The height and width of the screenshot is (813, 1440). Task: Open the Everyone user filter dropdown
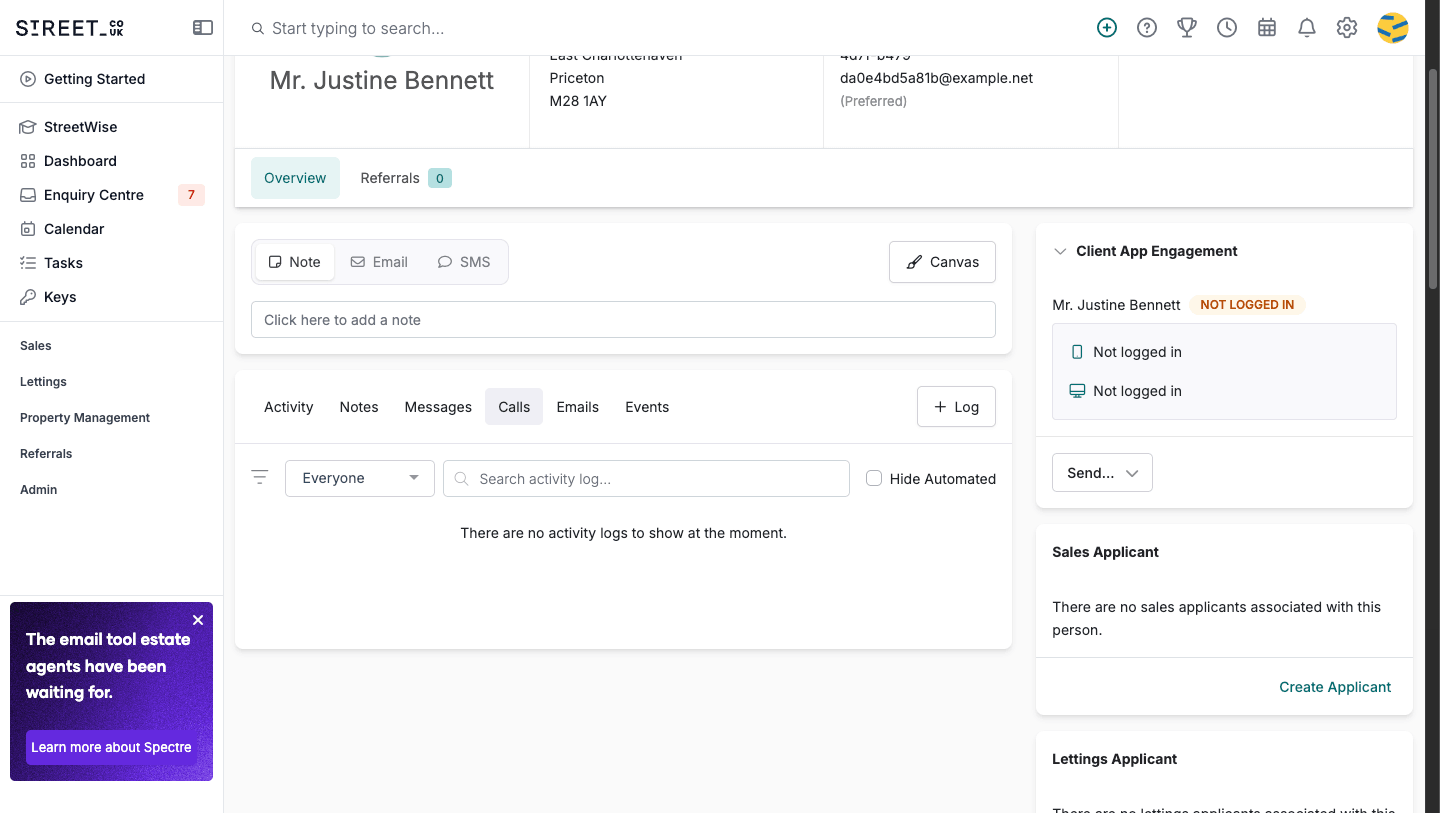pyautogui.click(x=360, y=478)
